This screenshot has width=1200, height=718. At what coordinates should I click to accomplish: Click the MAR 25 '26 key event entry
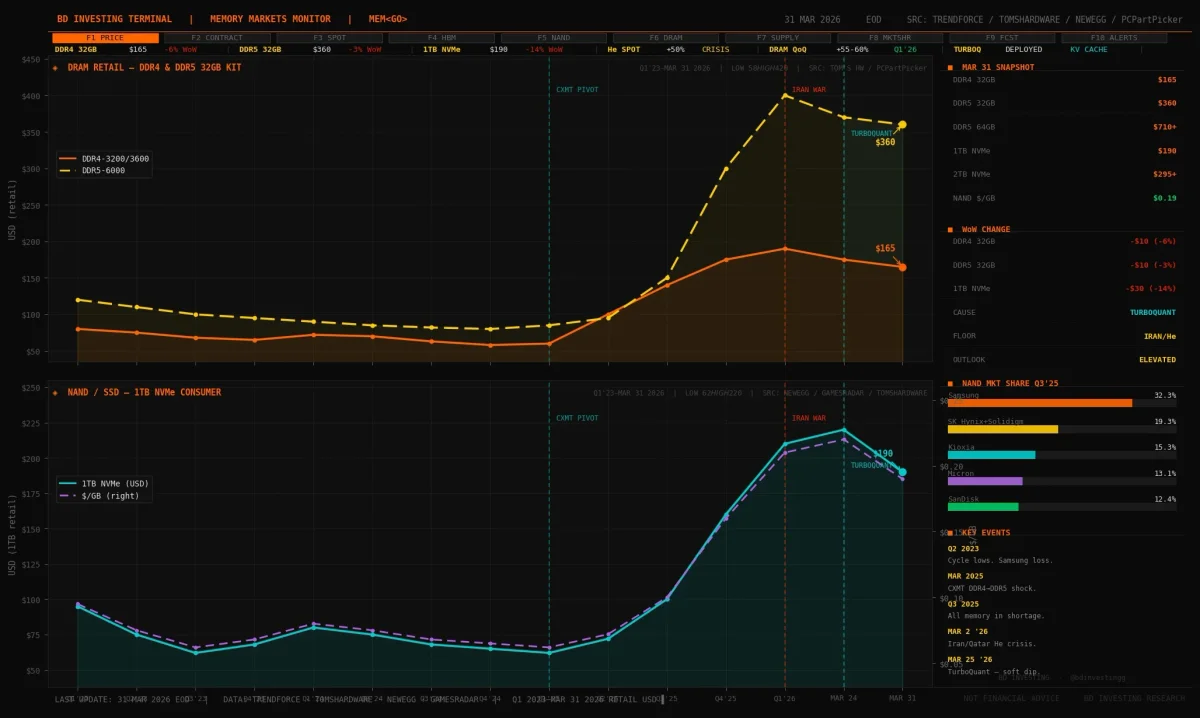click(x=996, y=666)
